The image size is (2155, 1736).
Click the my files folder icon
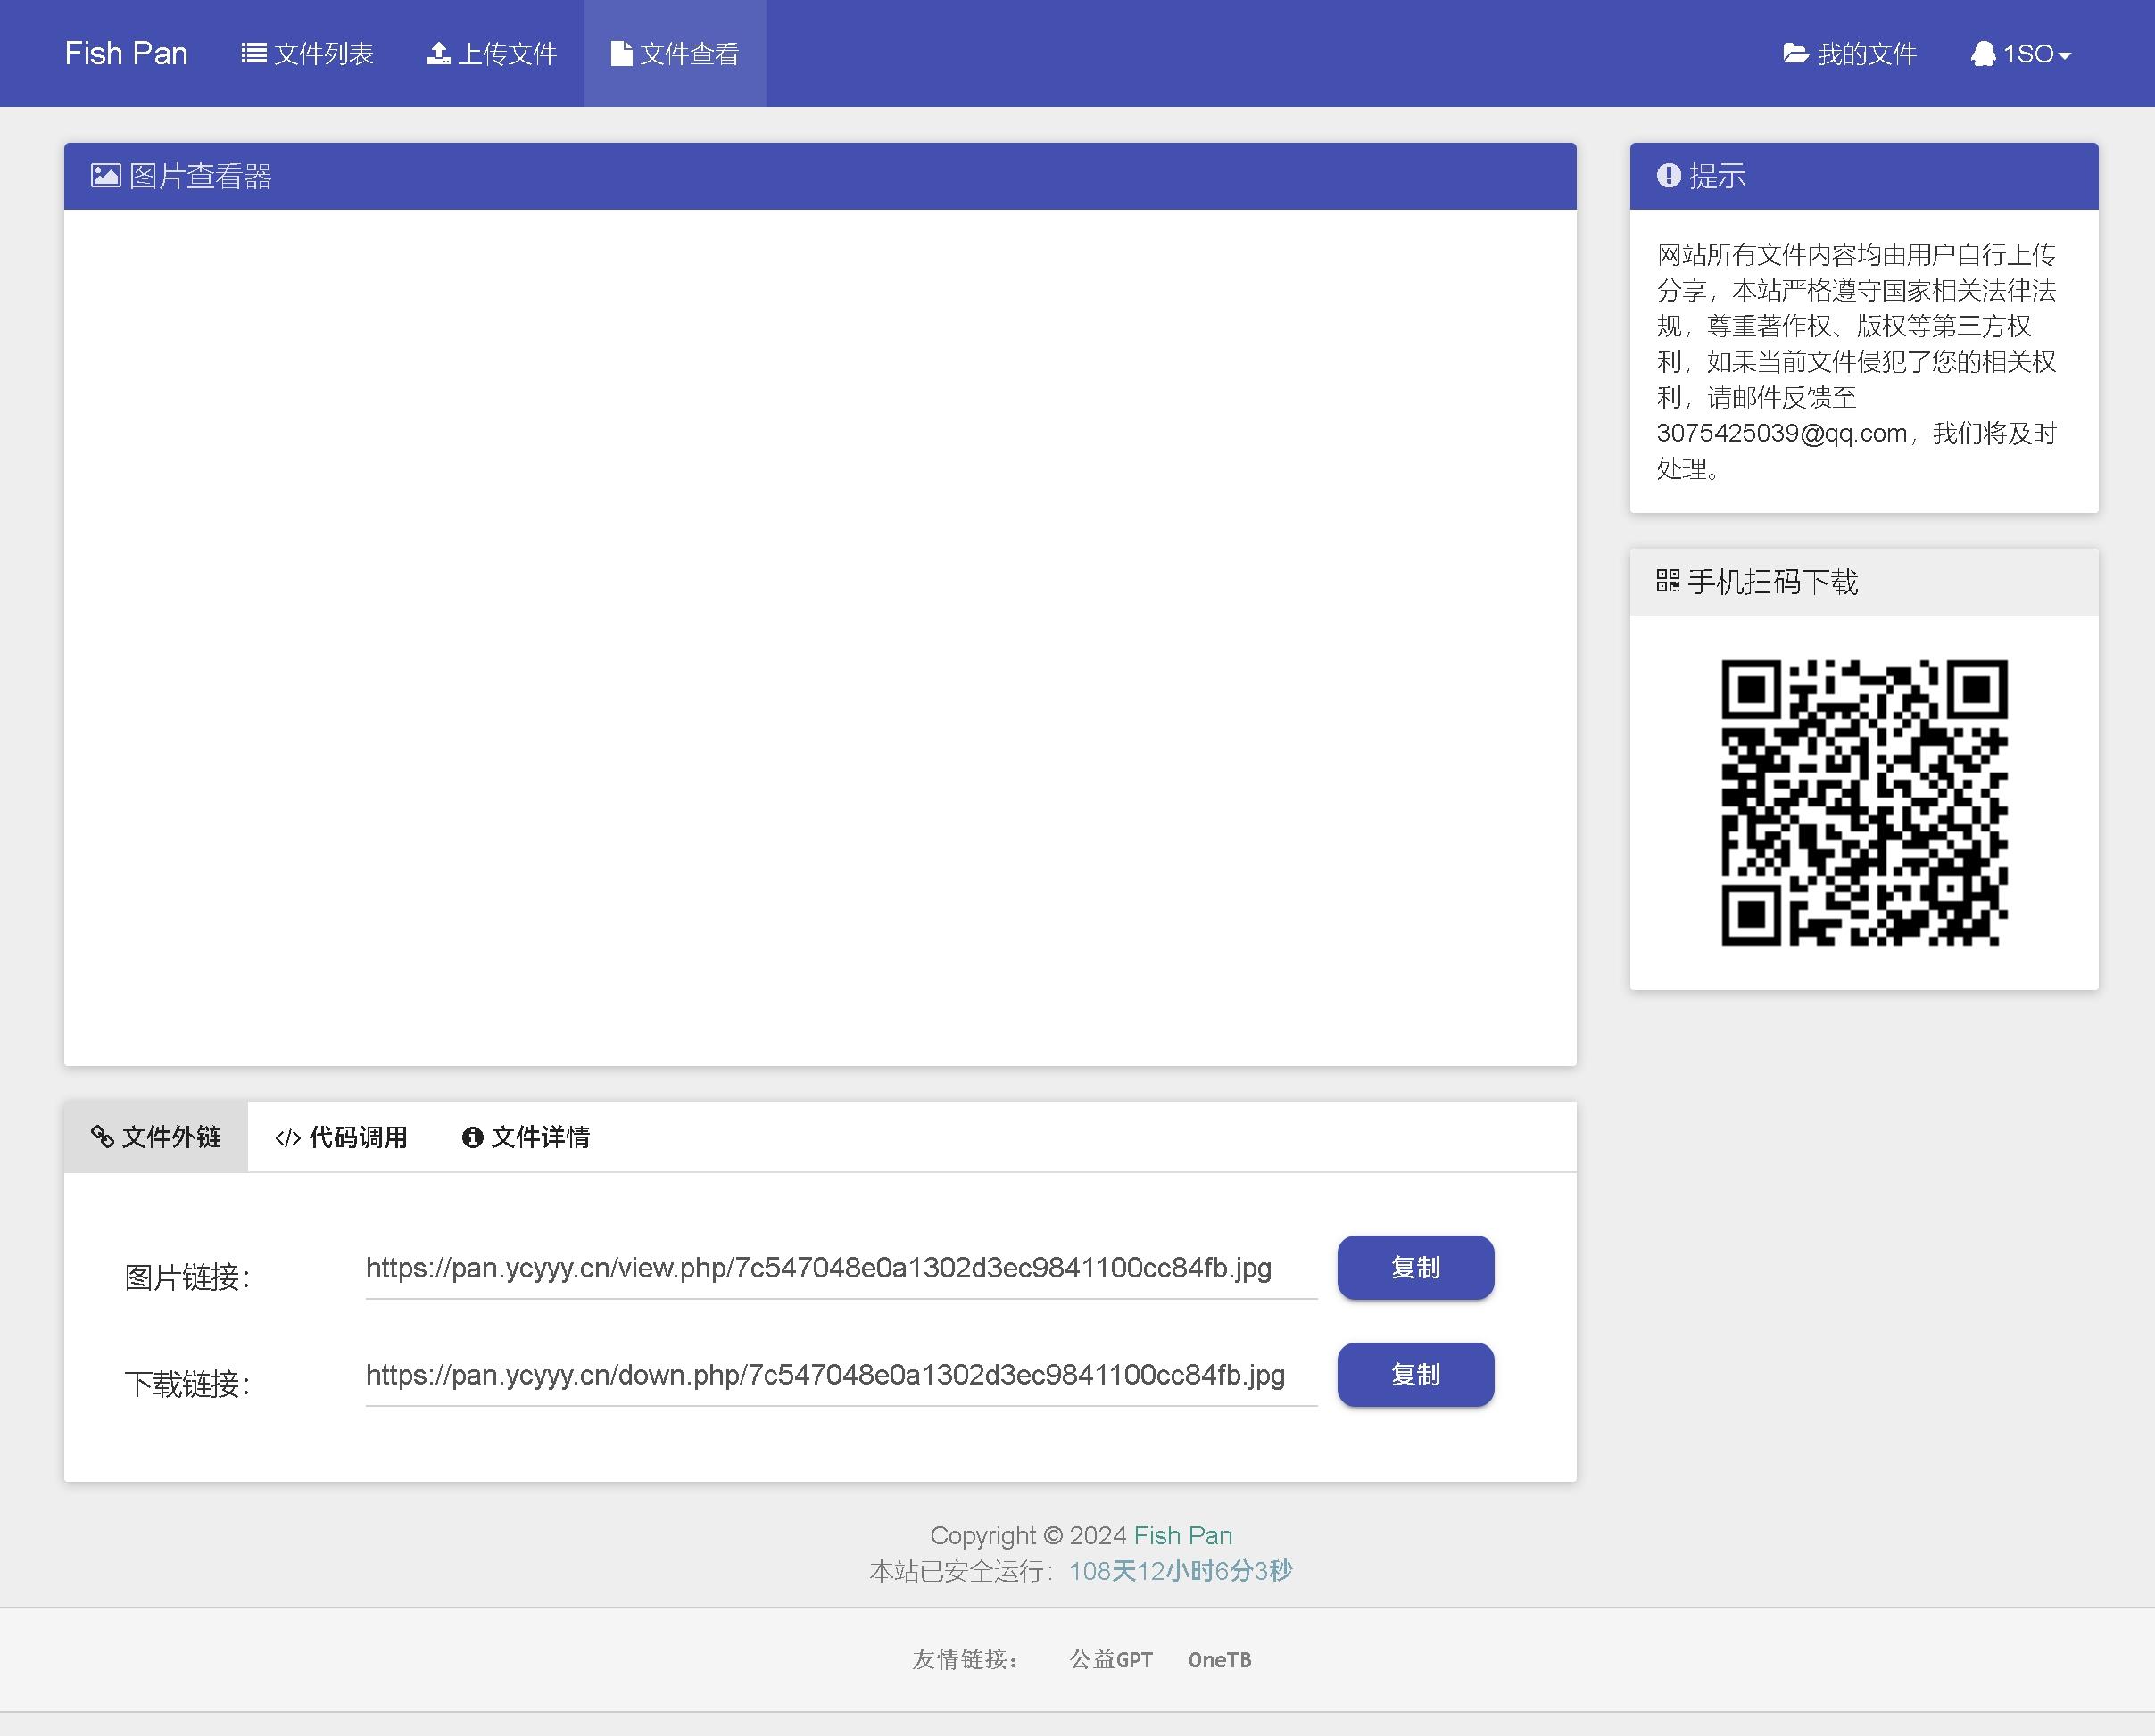click(x=1795, y=54)
